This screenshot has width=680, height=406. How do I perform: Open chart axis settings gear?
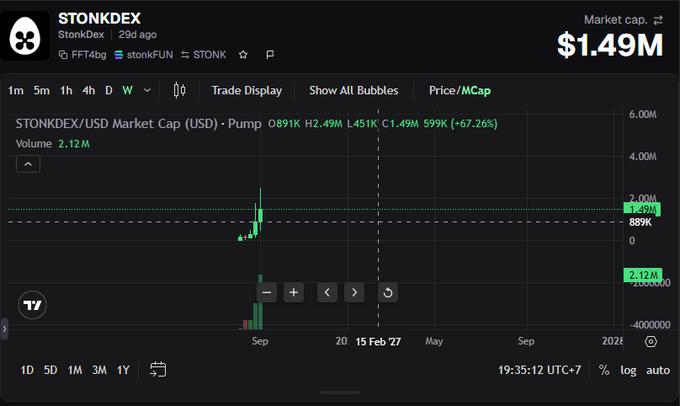click(x=651, y=341)
